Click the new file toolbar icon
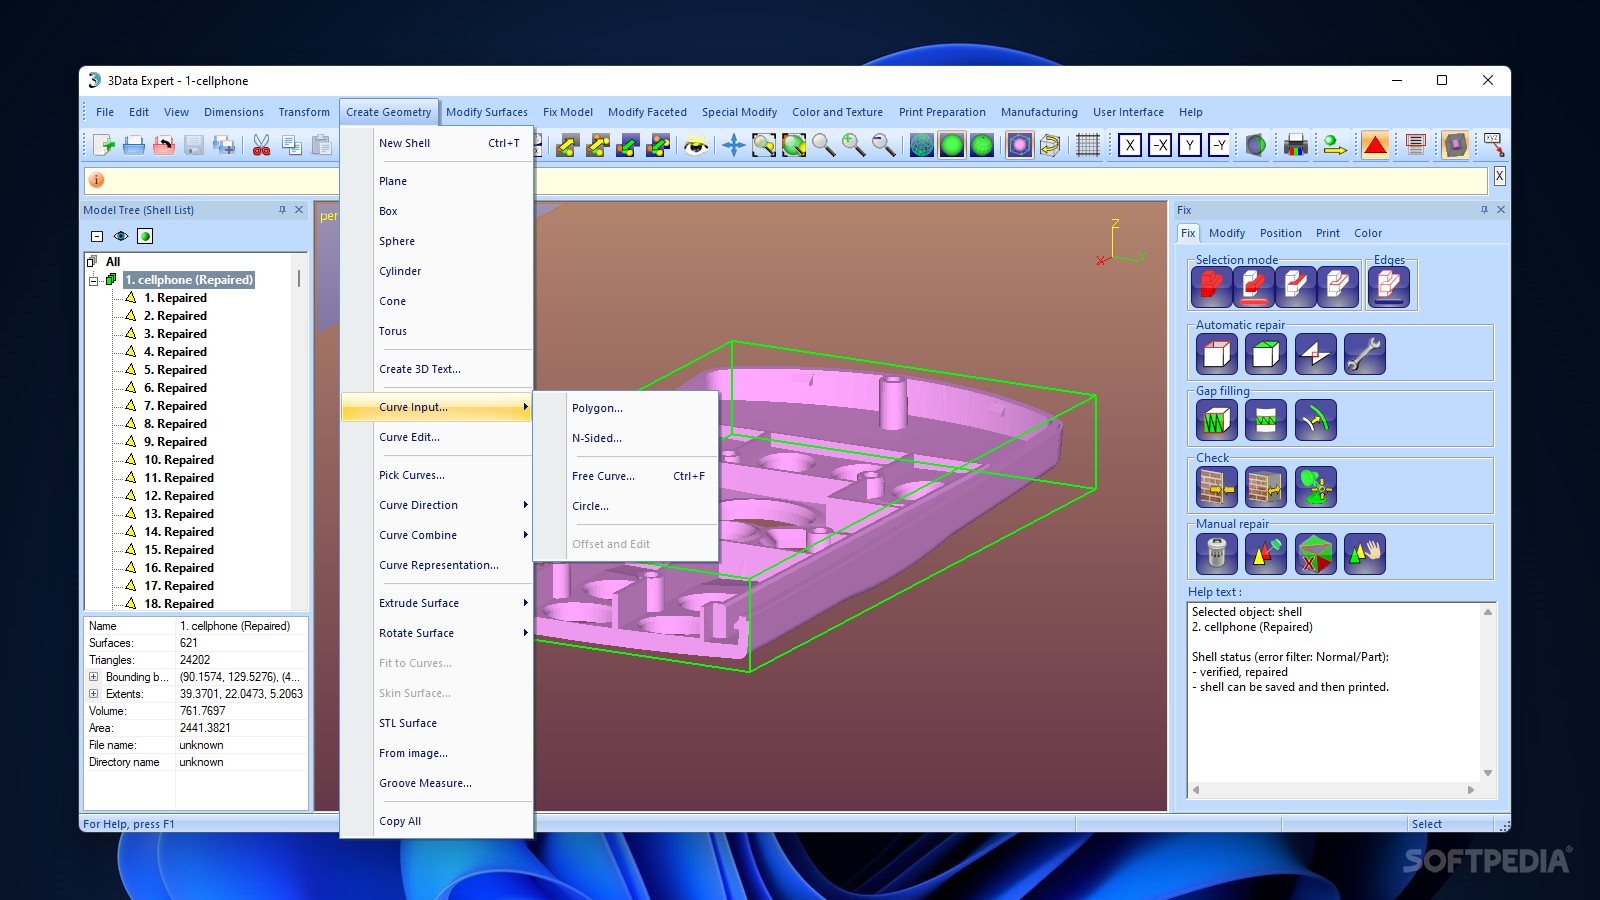The image size is (1600, 900). click(104, 146)
